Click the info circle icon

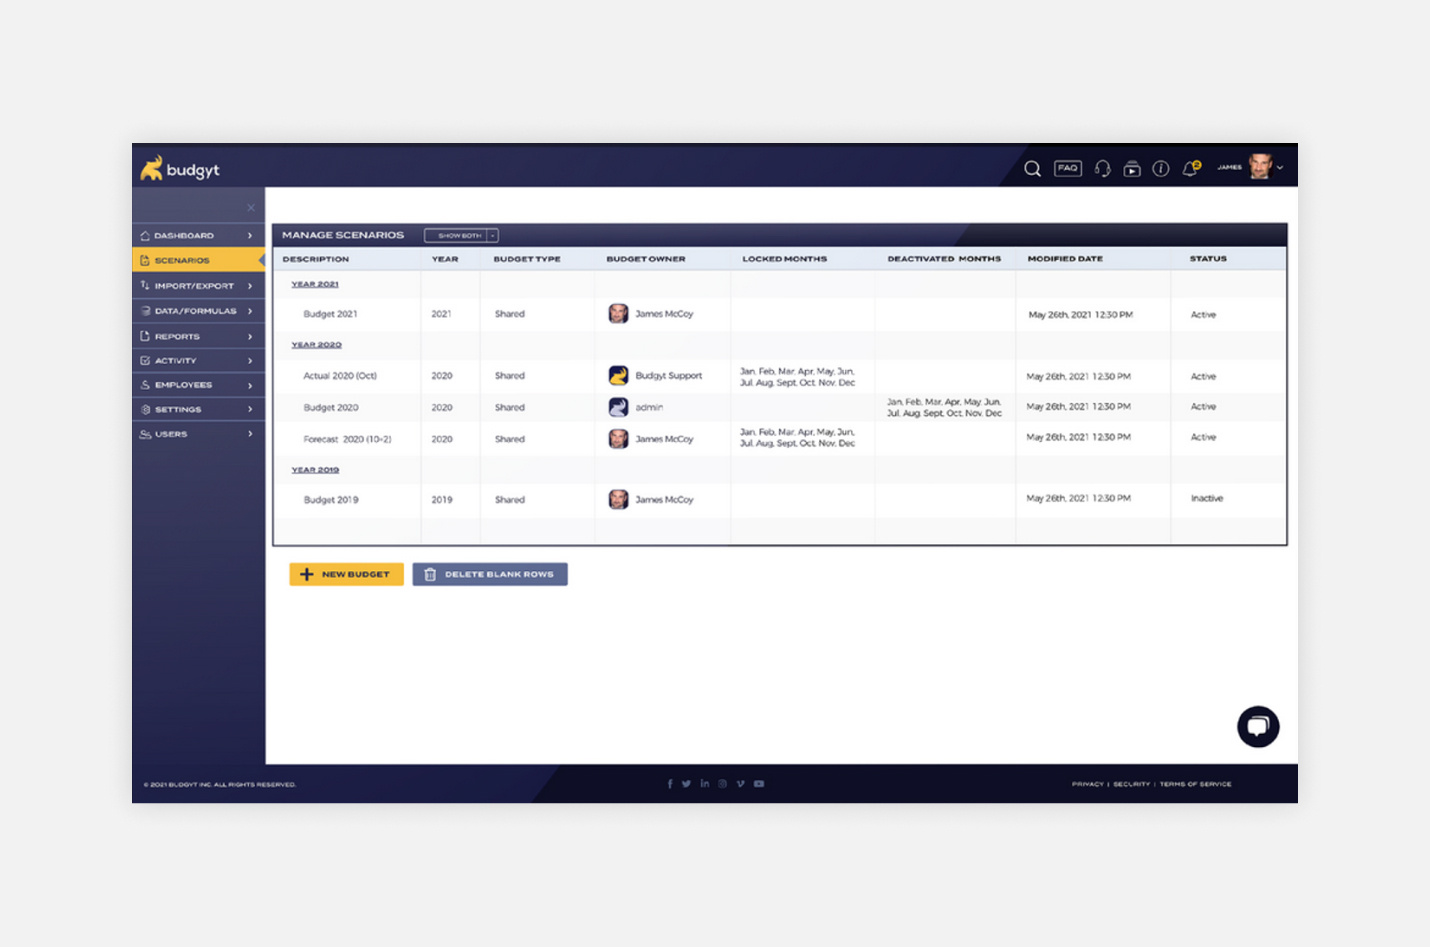[1160, 168]
